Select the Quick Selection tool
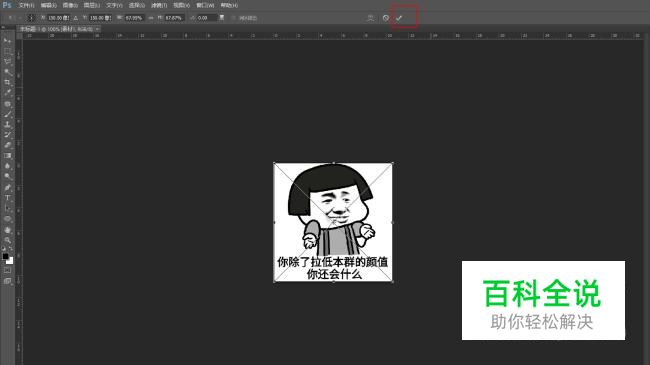 (7, 72)
